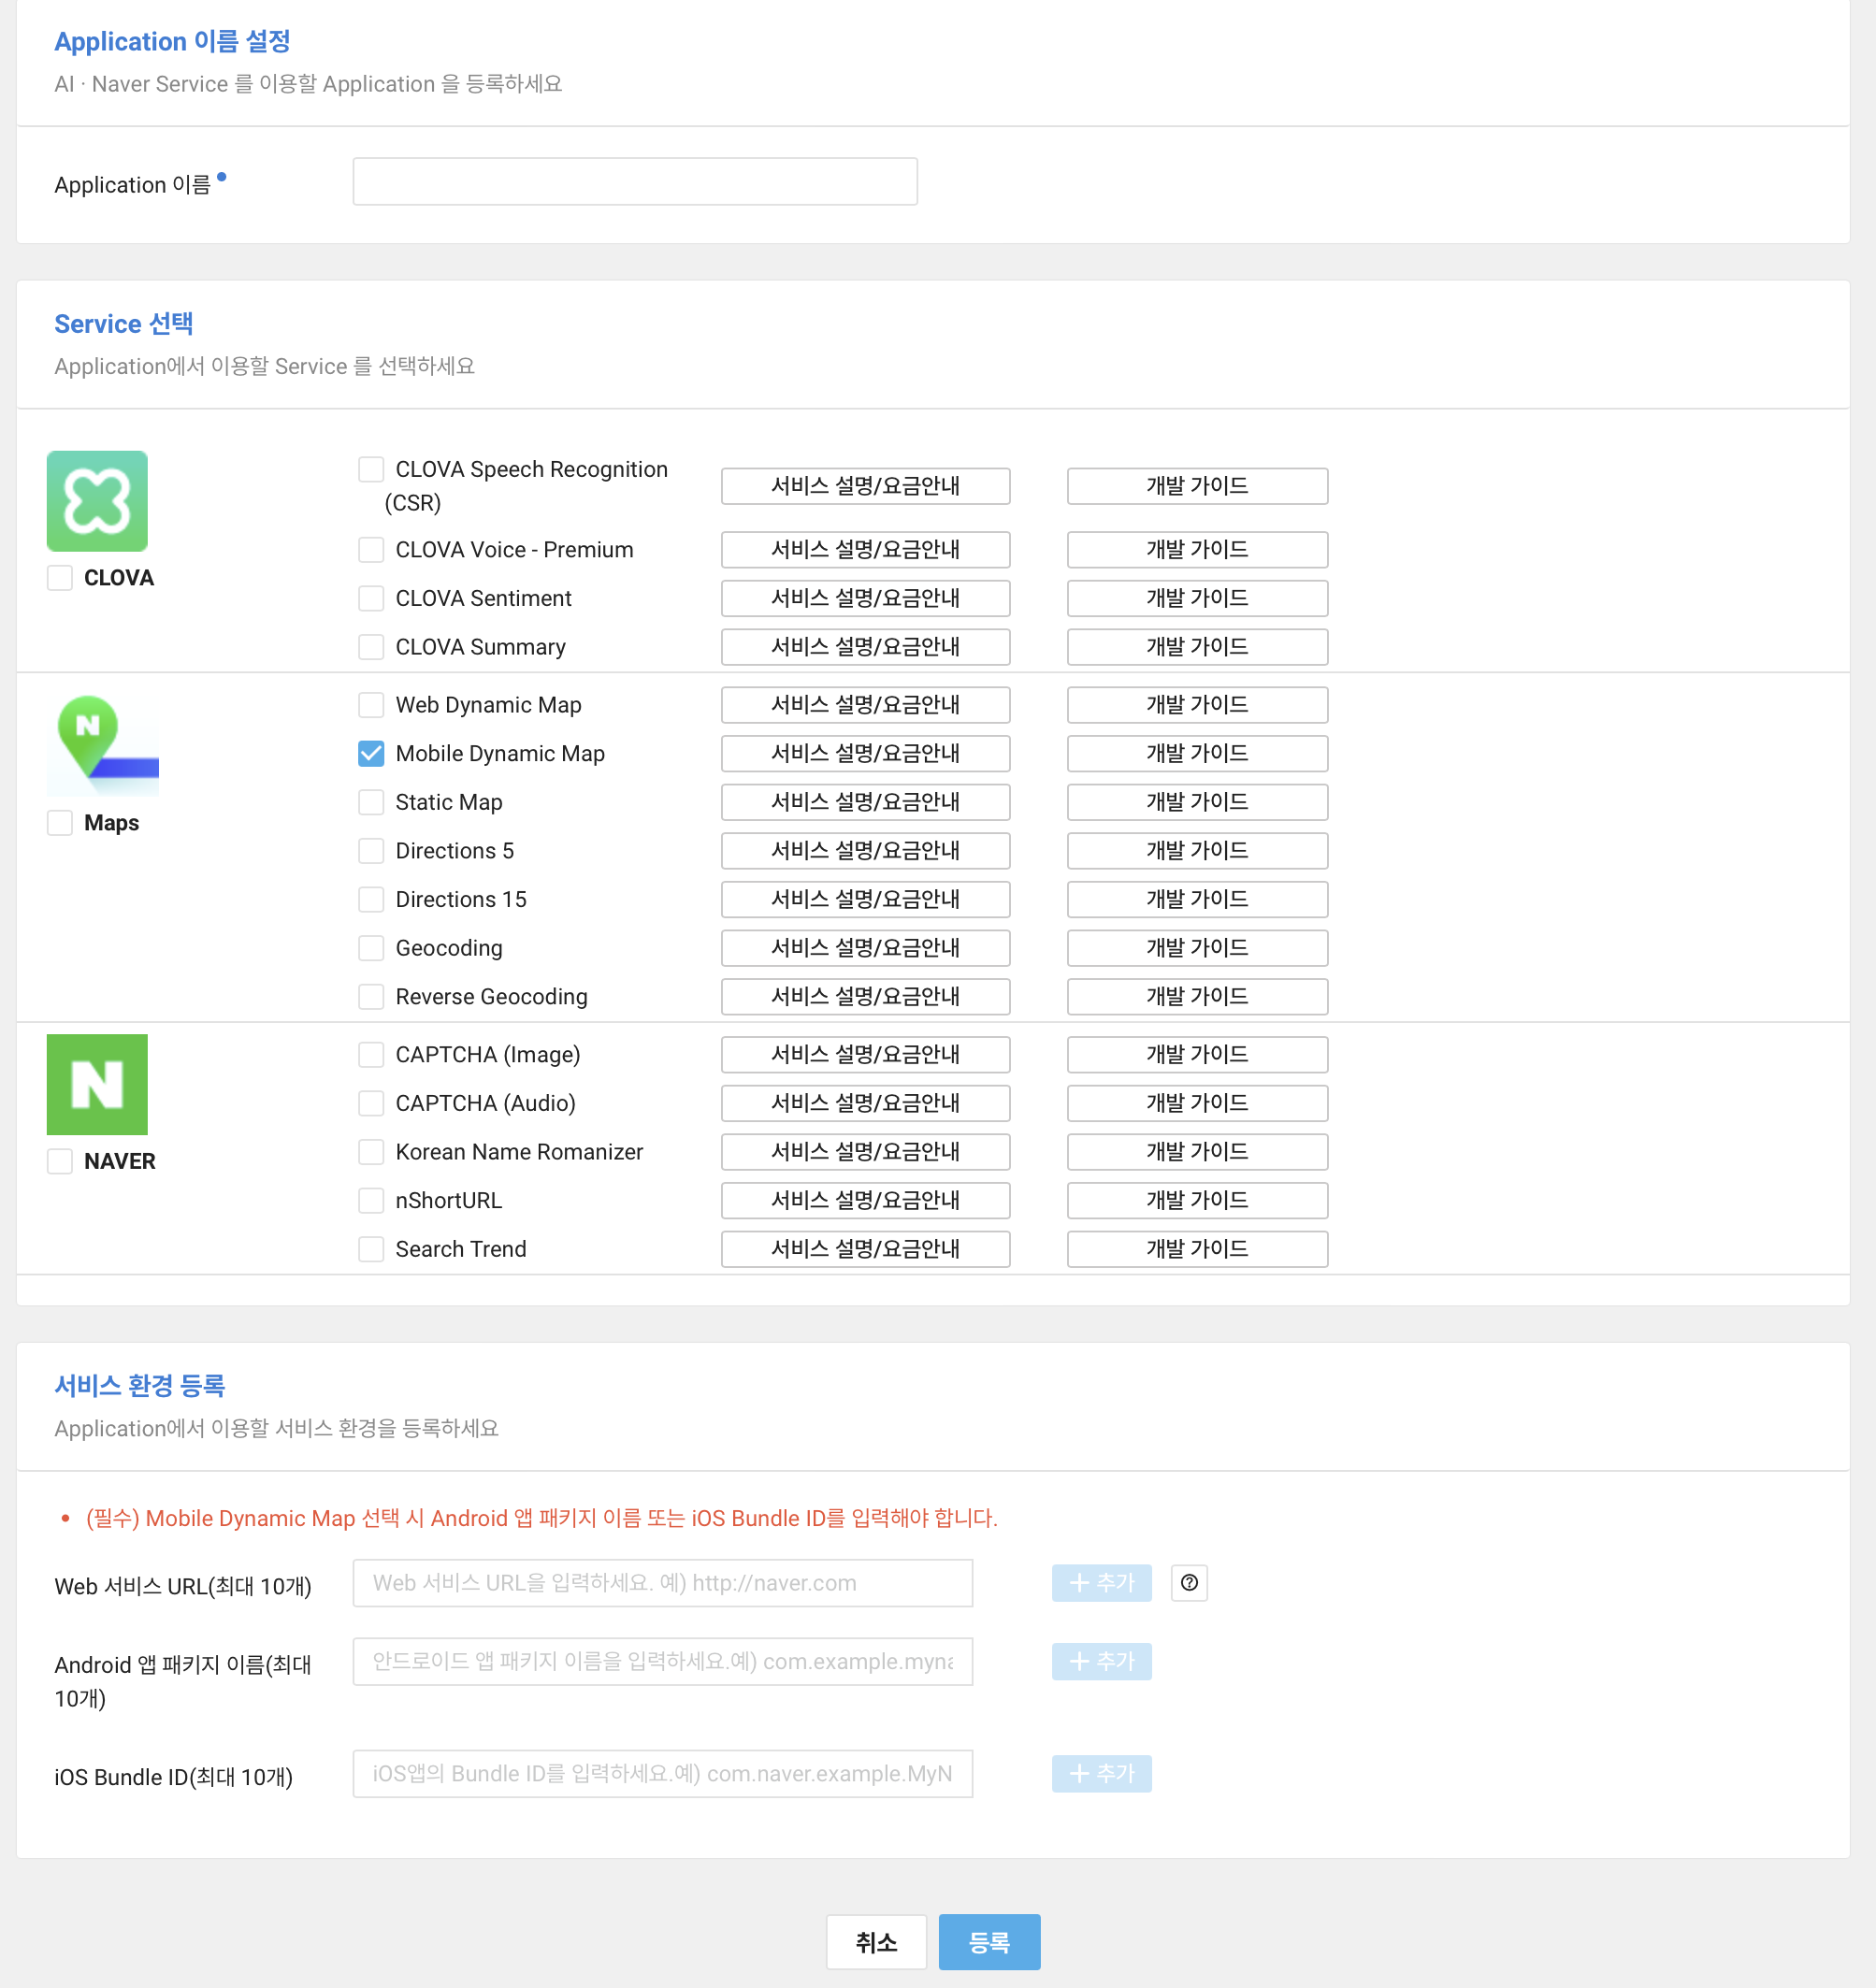
Task: Uncheck Mobile Dynamic Map checkbox
Action: [371, 753]
